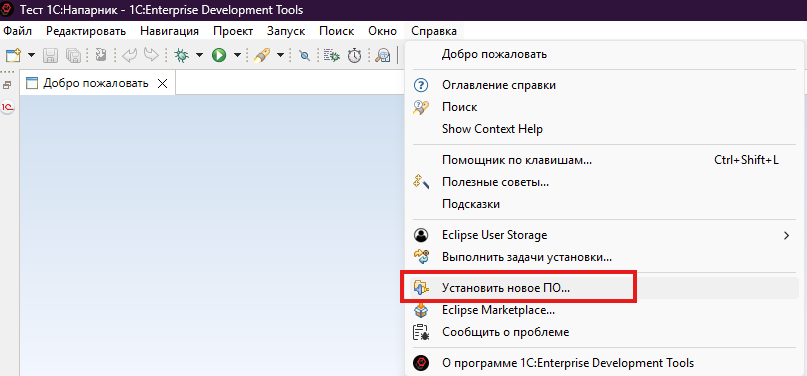Click Show Context Help entry
807x376 pixels.
pos(603,129)
